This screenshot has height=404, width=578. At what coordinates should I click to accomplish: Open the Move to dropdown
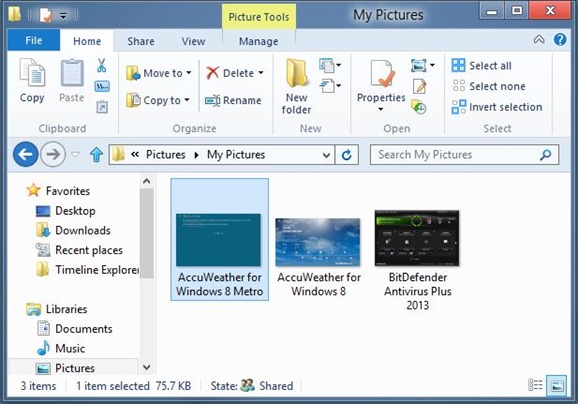click(x=189, y=73)
